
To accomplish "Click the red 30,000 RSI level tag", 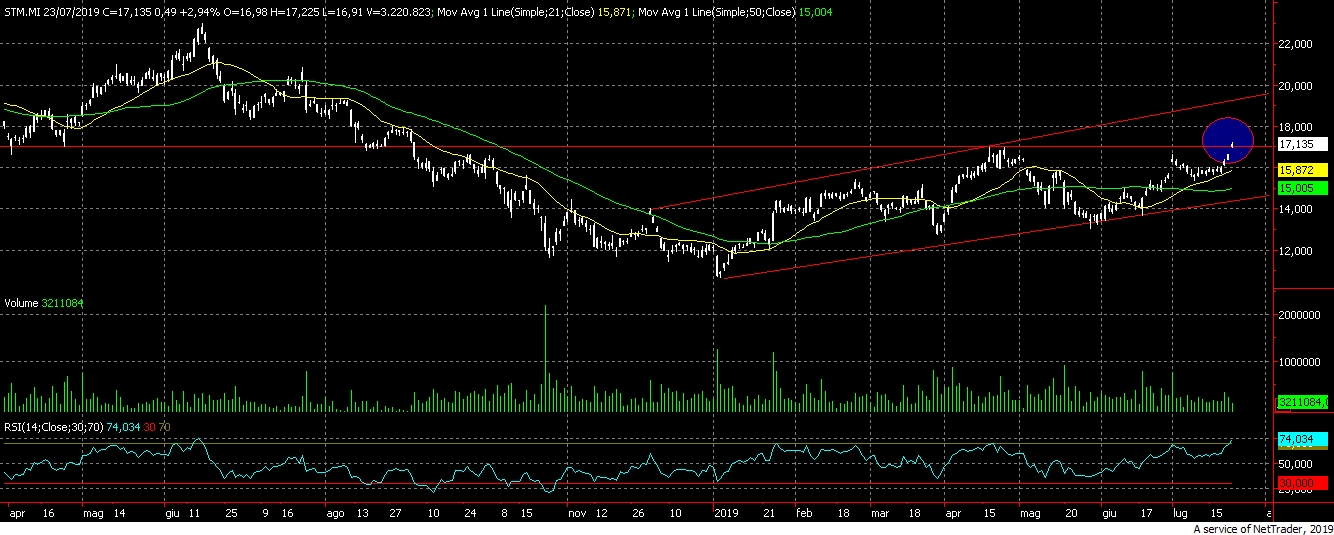I will coord(1302,482).
